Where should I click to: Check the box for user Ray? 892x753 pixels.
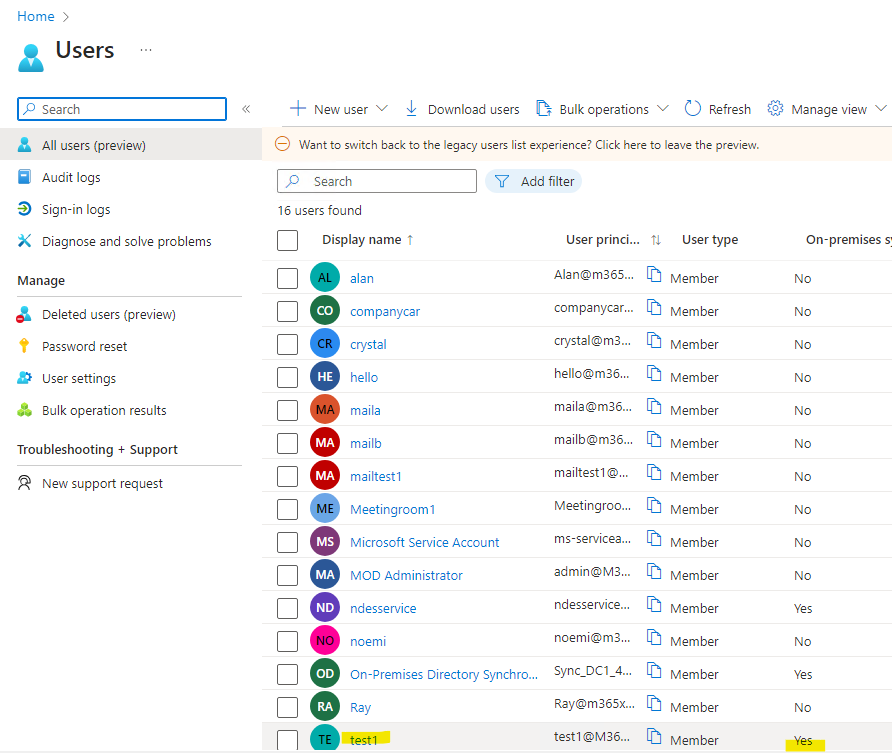[287, 708]
